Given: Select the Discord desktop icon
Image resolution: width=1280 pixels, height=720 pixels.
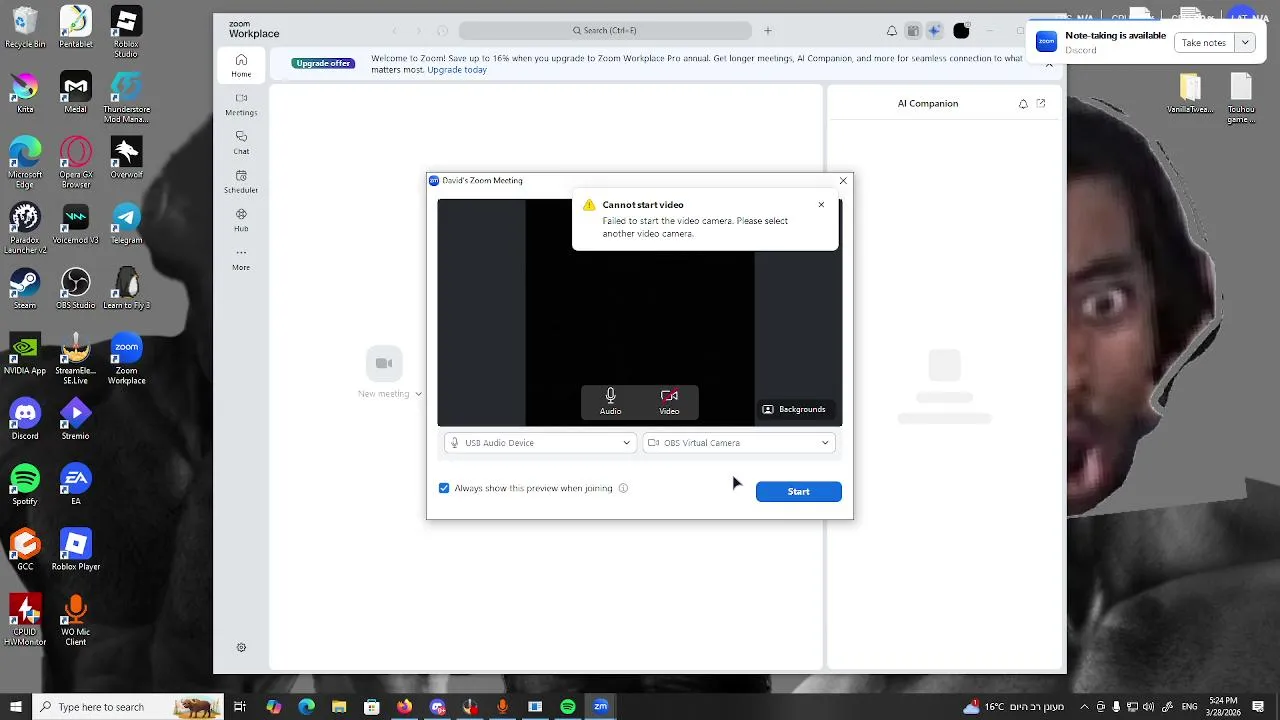Looking at the screenshot, I should [25, 419].
